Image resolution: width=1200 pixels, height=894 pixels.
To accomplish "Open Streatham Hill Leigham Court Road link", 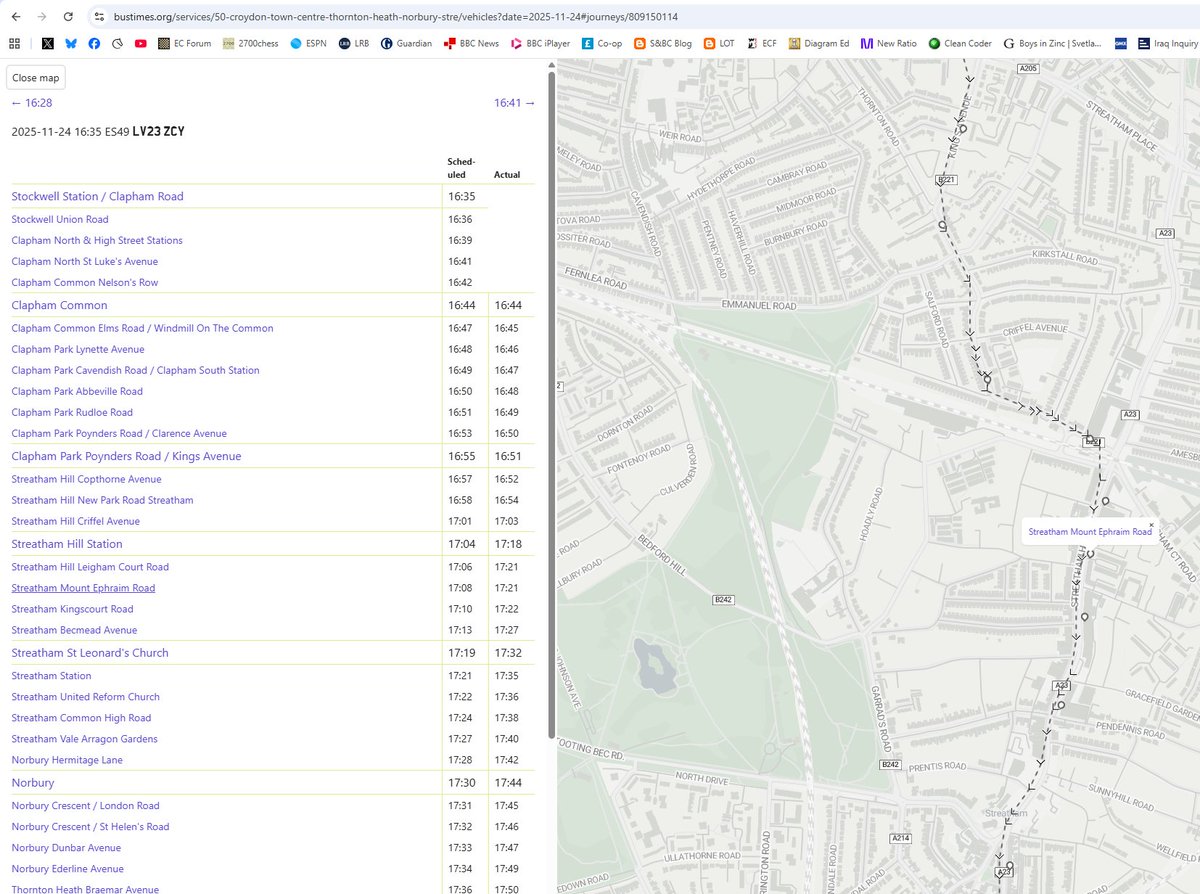I will [x=90, y=567].
